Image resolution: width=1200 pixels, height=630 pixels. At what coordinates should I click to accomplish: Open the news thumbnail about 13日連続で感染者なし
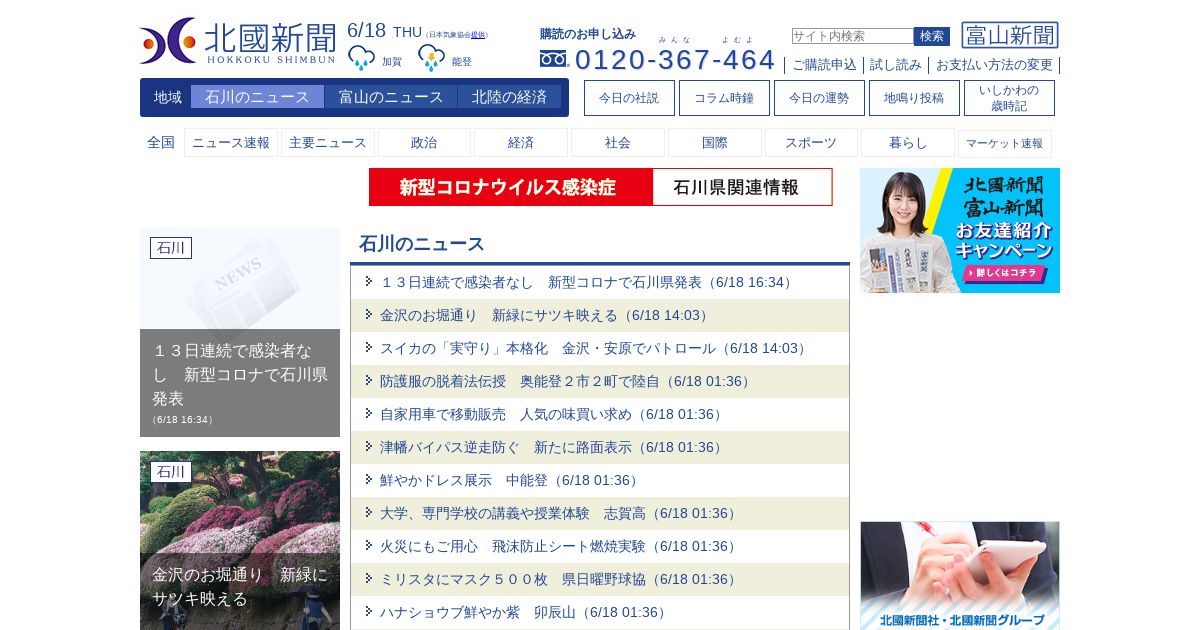coord(240,332)
